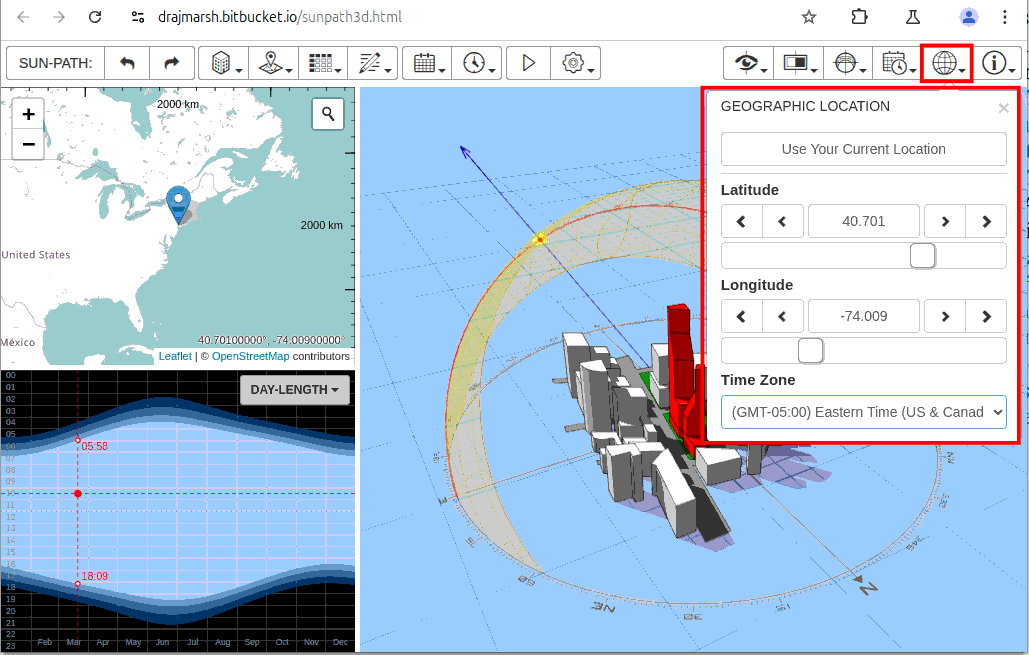Viewport: 1029px width, 655px height.
Task: Close the Geographic Location panel
Action: click(x=1003, y=108)
